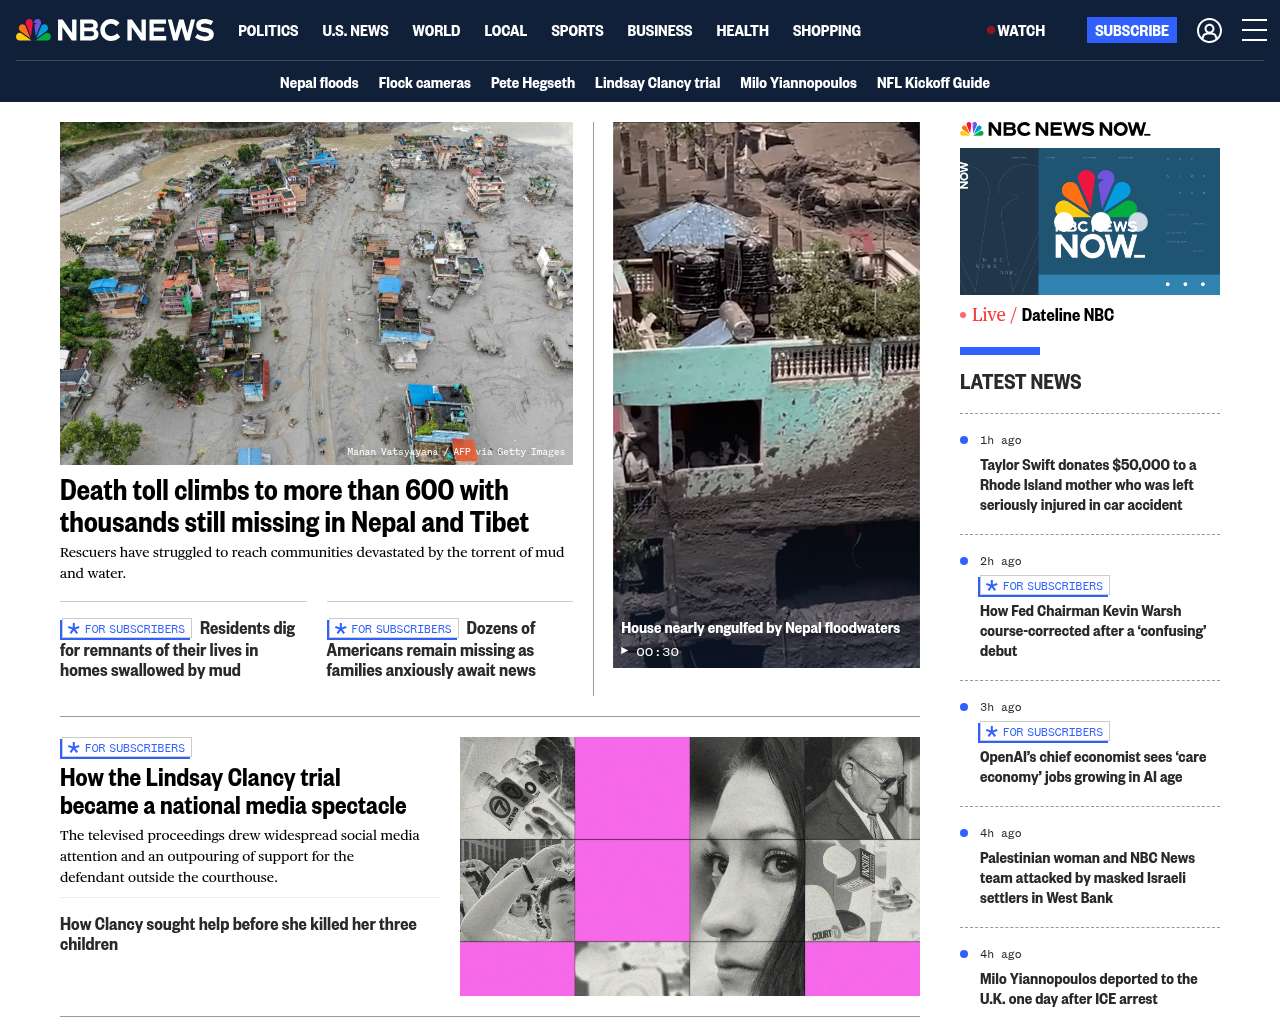1280x1024 pixels.
Task: Open the Lindsay Clancy collage image
Action: point(690,866)
